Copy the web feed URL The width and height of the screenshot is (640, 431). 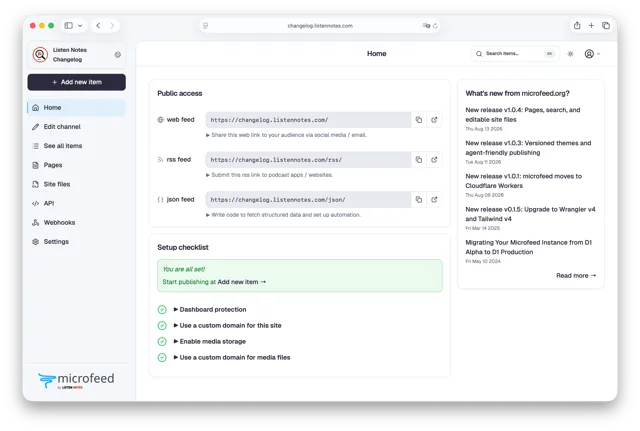419,120
